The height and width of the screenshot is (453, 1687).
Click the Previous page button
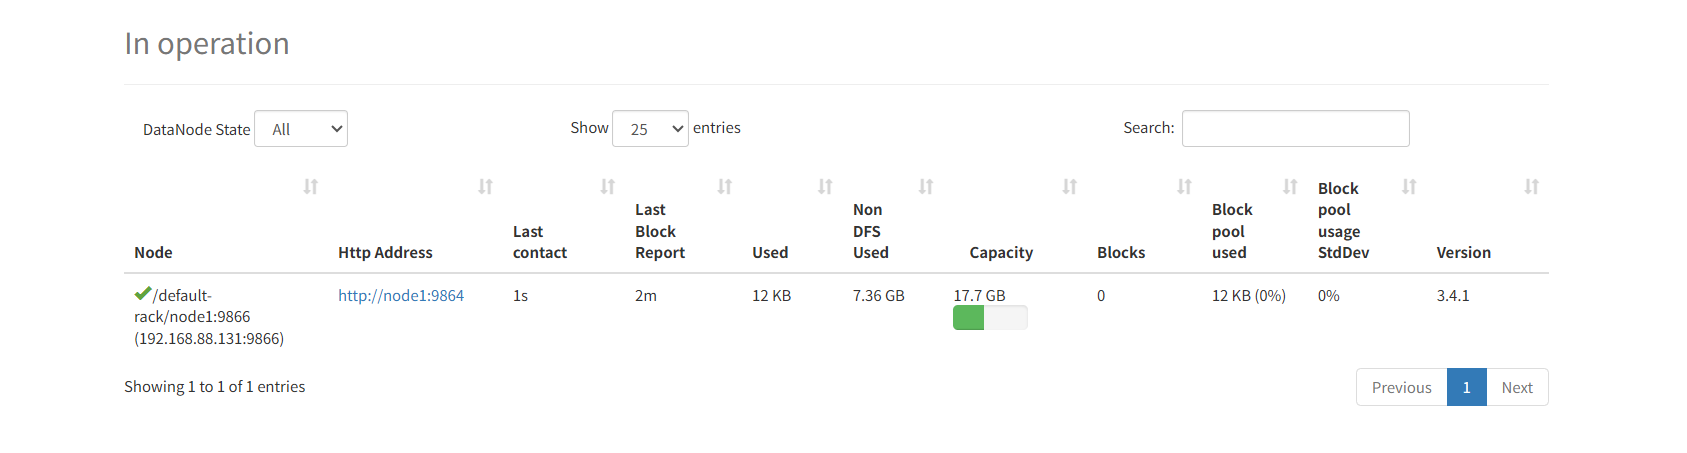click(x=1401, y=388)
